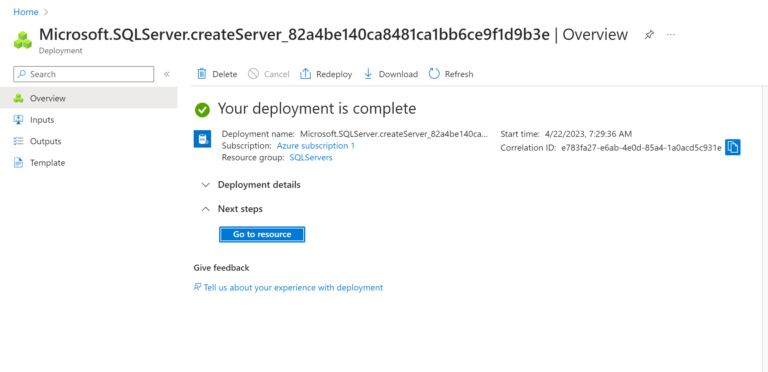
Task: Select the truncated Deployment name value text
Action: pyautogui.click(x=394, y=134)
